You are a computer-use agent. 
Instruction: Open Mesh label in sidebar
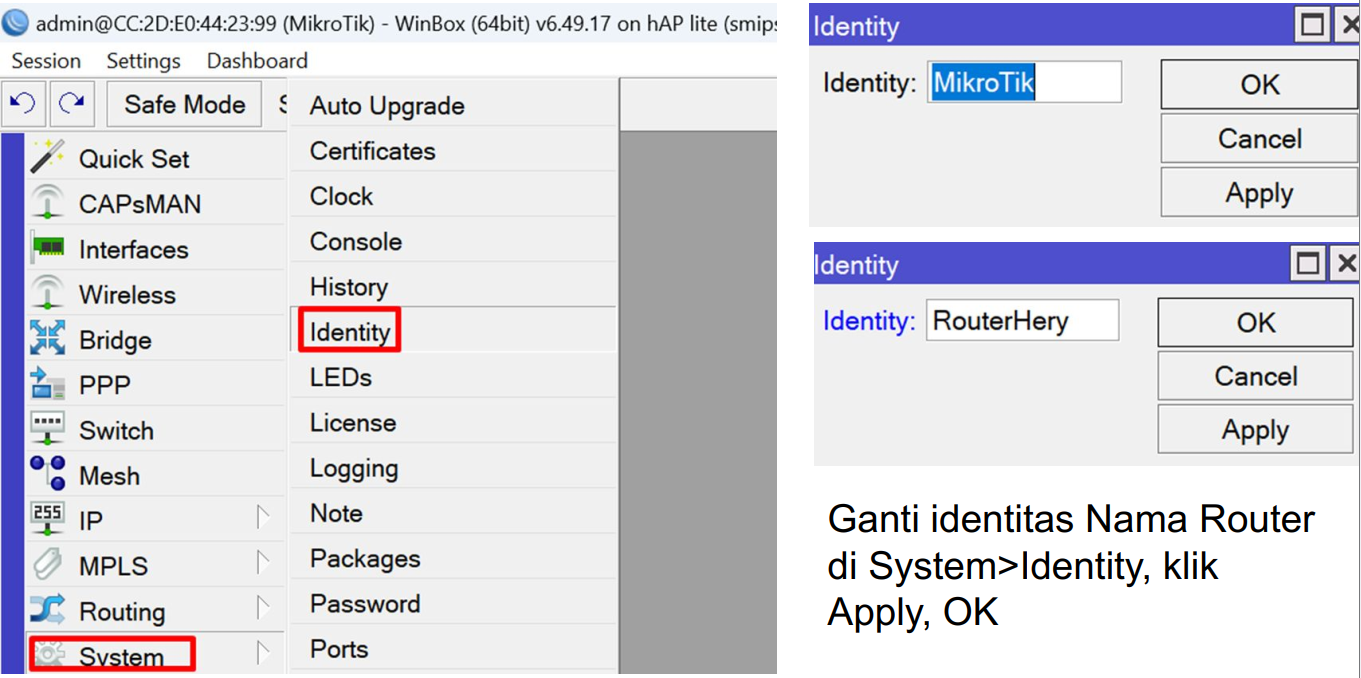pyautogui.click(x=109, y=476)
